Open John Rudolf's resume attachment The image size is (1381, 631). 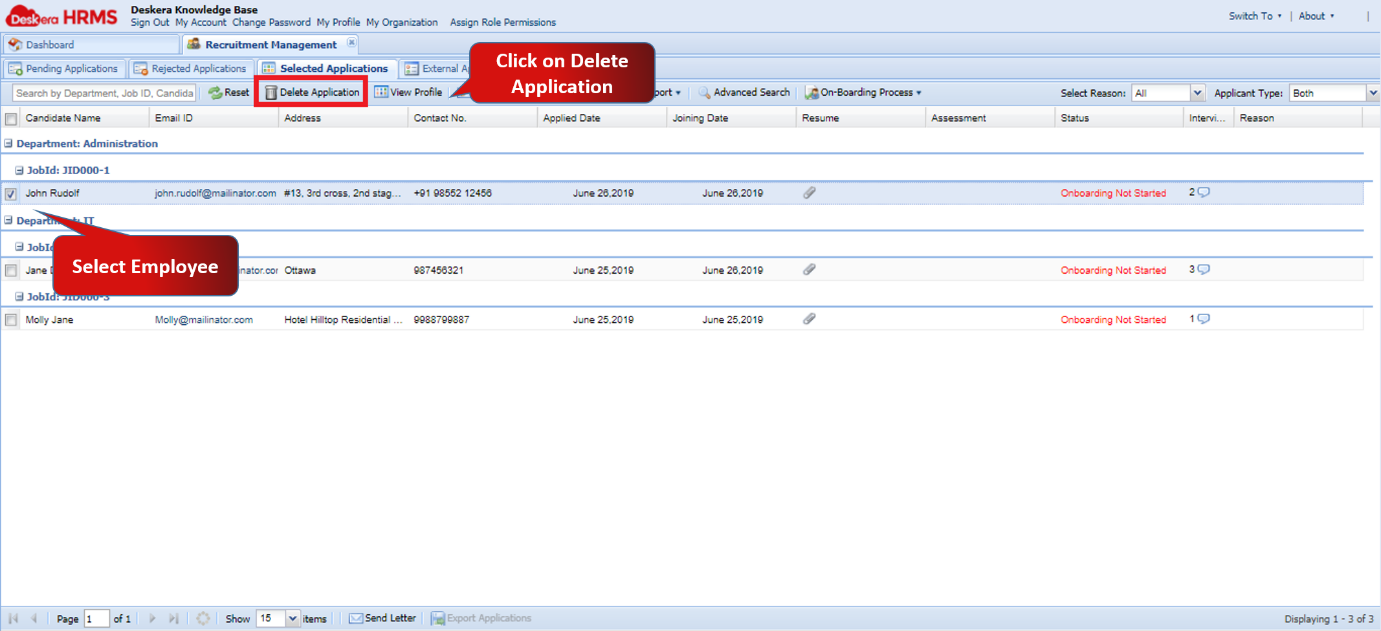point(809,192)
